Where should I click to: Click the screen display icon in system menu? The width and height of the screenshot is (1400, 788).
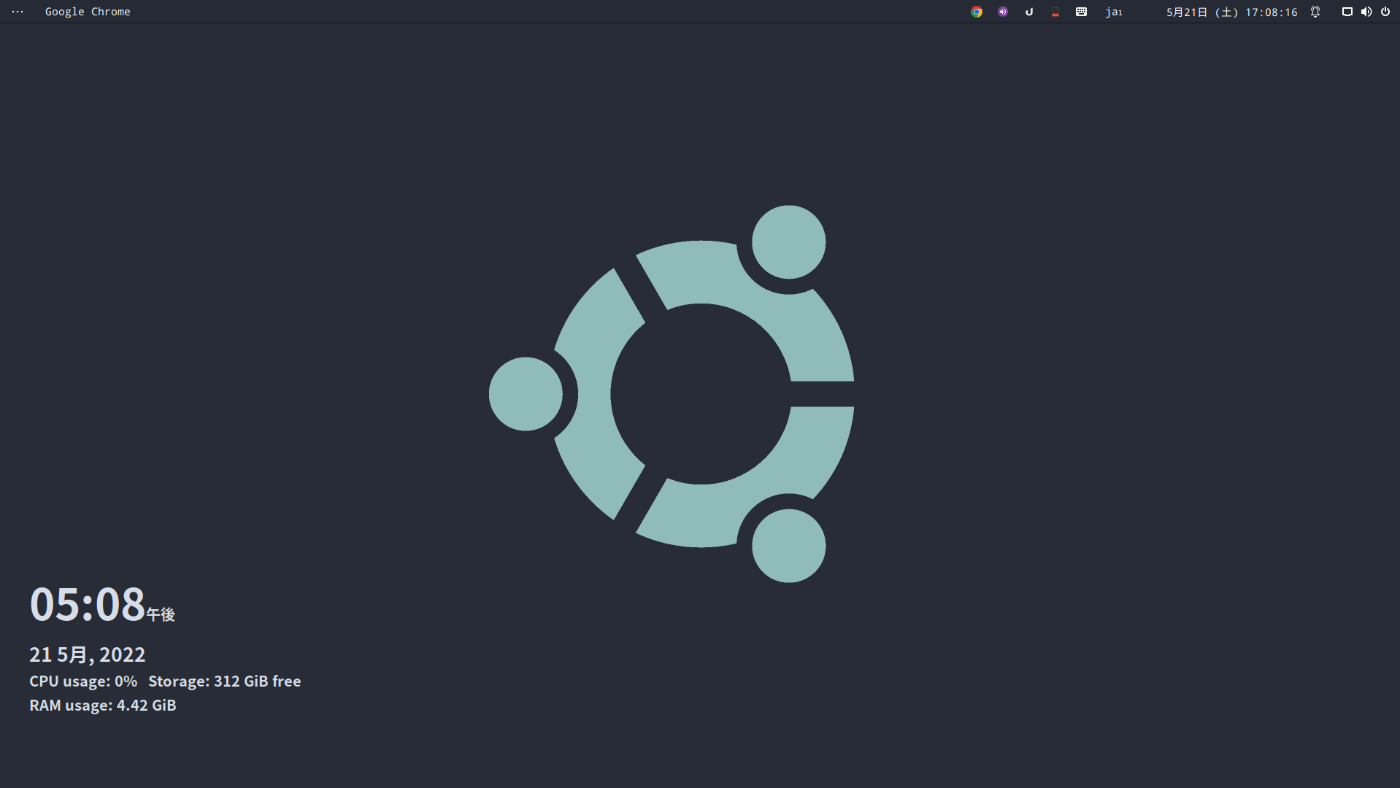(x=1347, y=12)
